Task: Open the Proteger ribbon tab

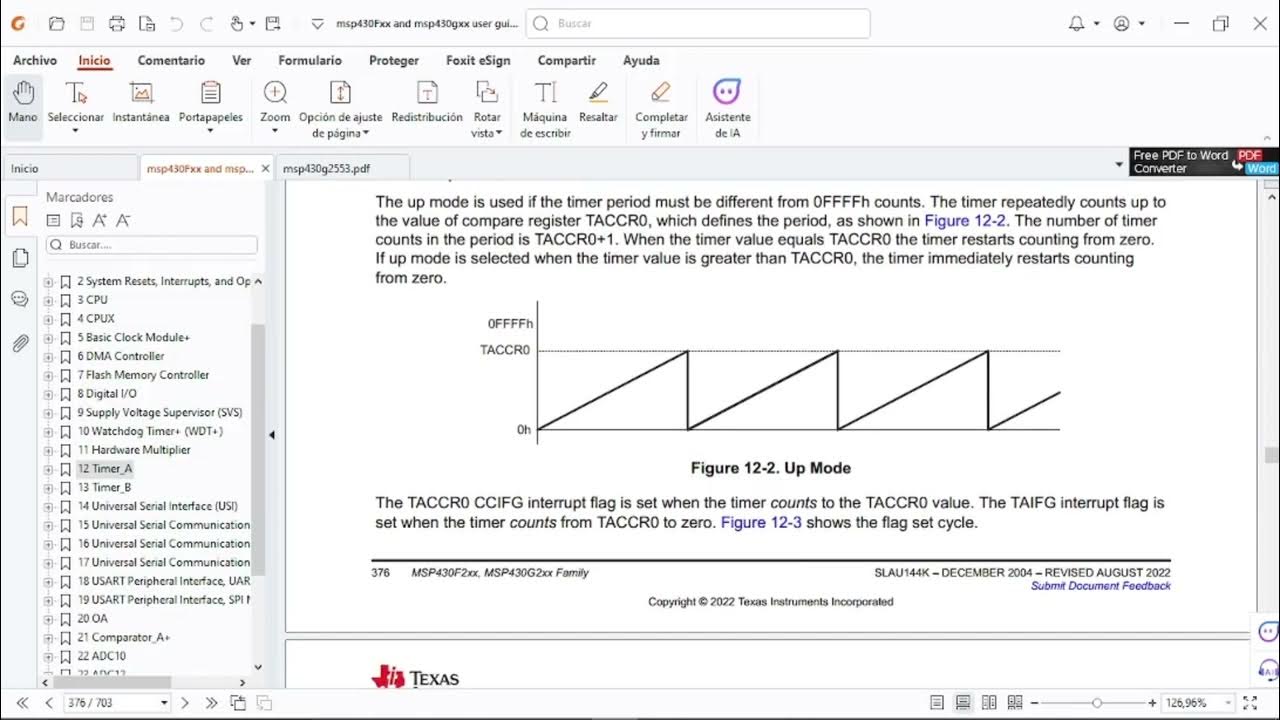Action: coord(394,61)
